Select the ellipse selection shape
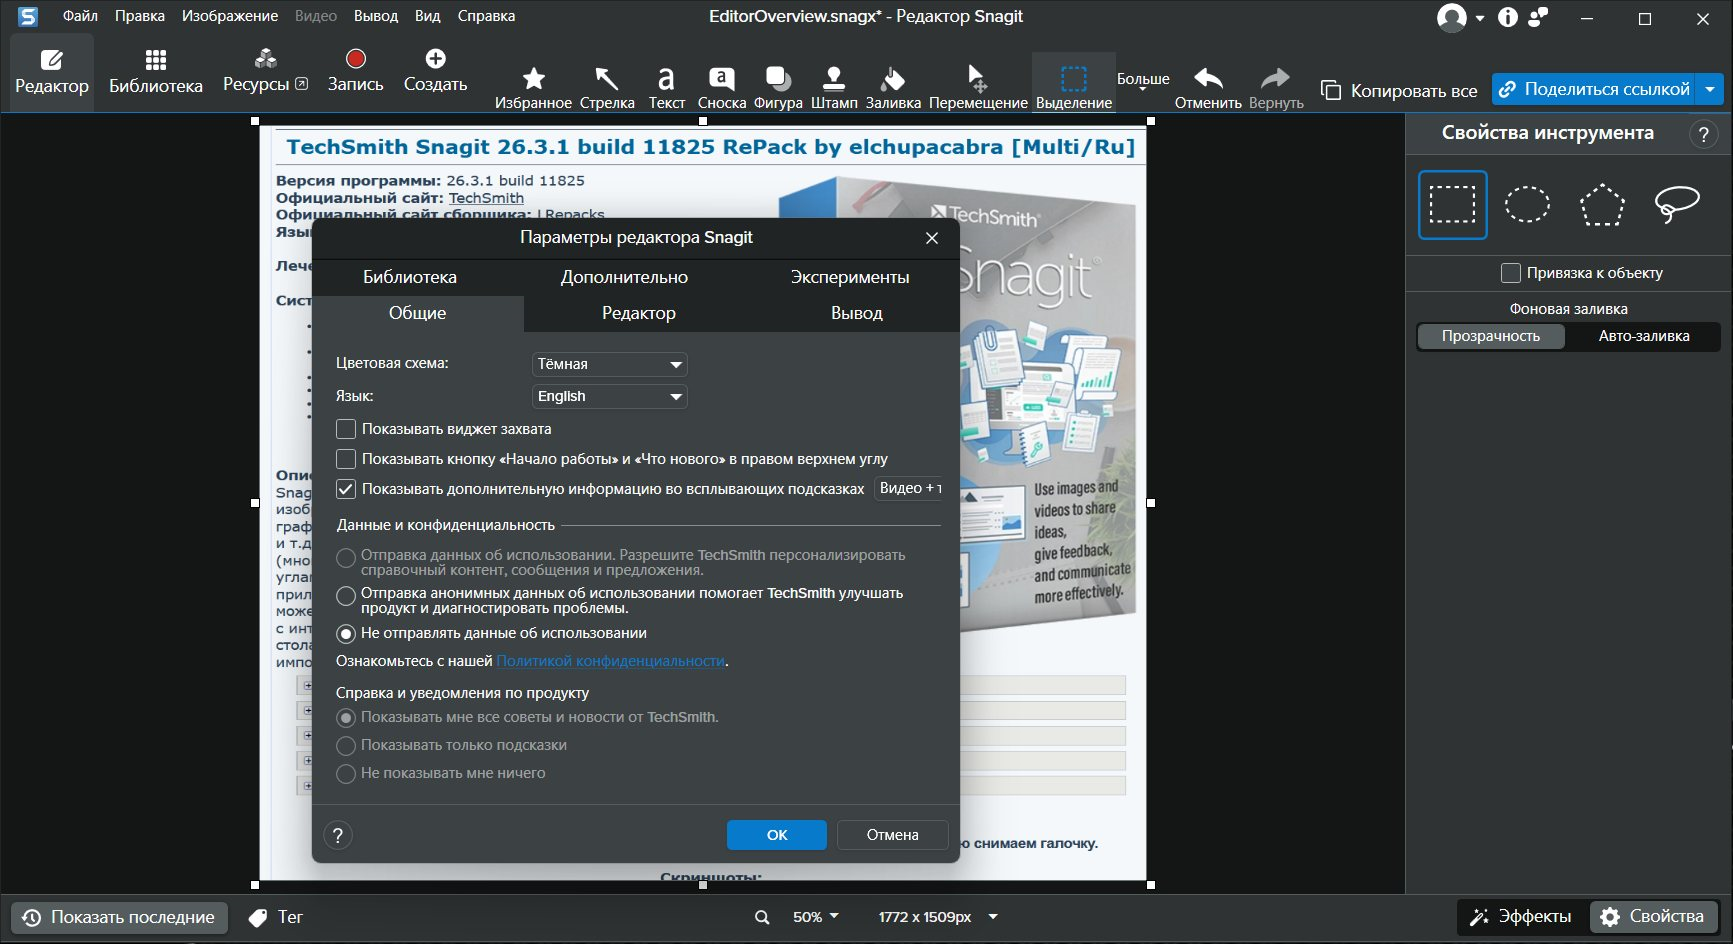Viewport: 1733px width, 944px height. [x=1527, y=205]
